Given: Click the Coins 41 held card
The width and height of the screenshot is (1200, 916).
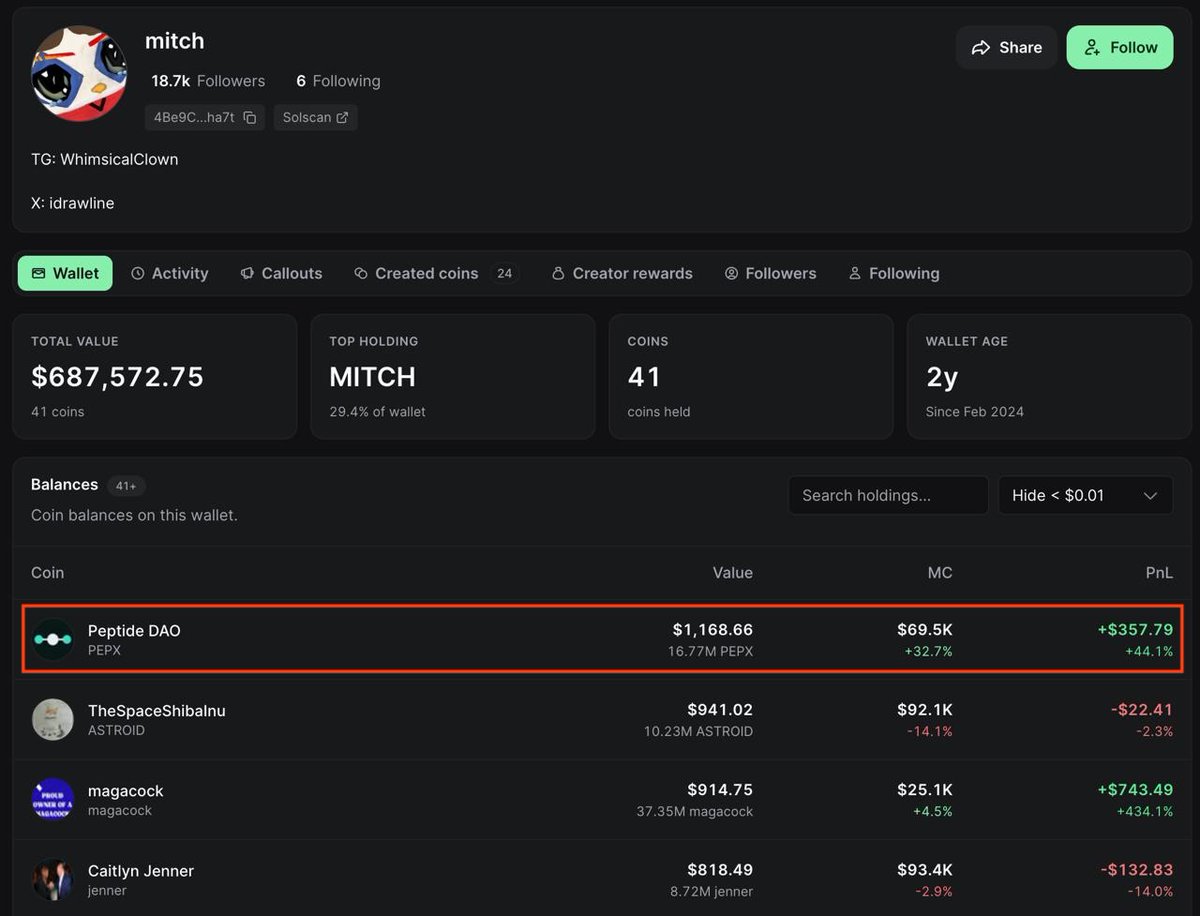Looking at the screenshot, I should (x=751, y=377).
